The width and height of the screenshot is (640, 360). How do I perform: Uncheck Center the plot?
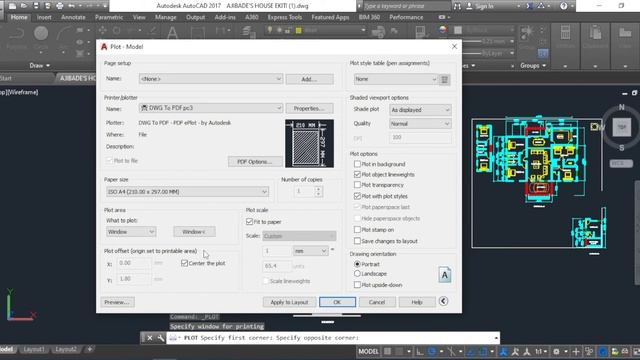pos(184,263)
